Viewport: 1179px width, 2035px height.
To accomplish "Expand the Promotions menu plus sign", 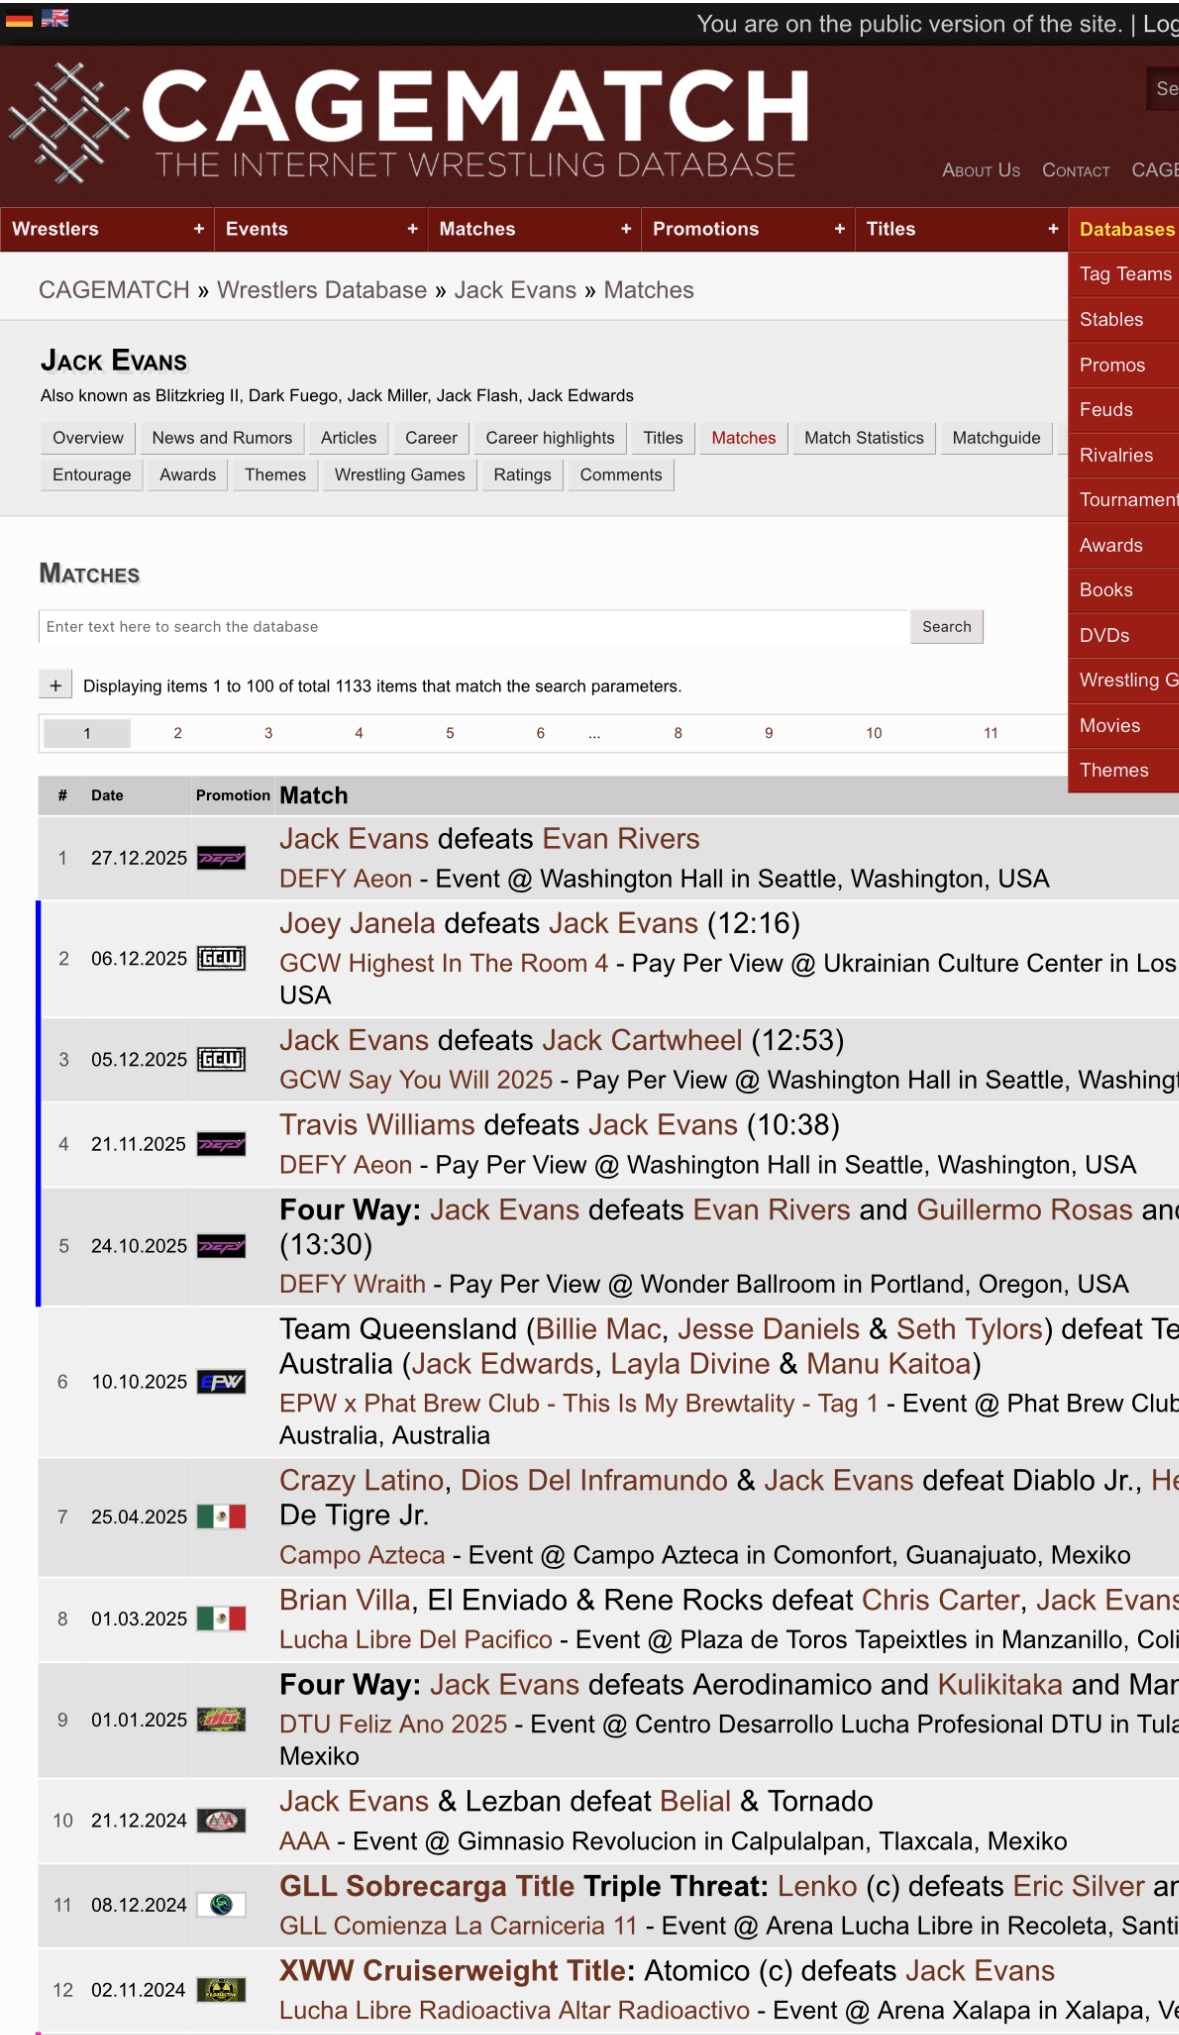I will coord(839,229).
